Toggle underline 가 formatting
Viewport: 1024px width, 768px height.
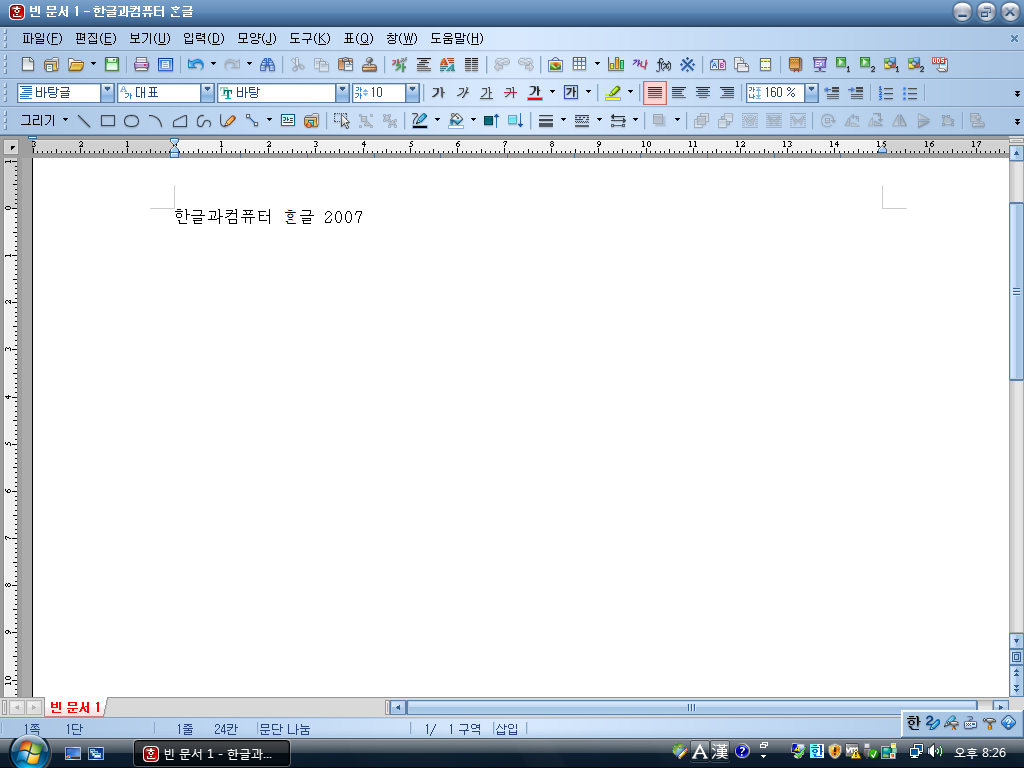(x=487, y=93)
